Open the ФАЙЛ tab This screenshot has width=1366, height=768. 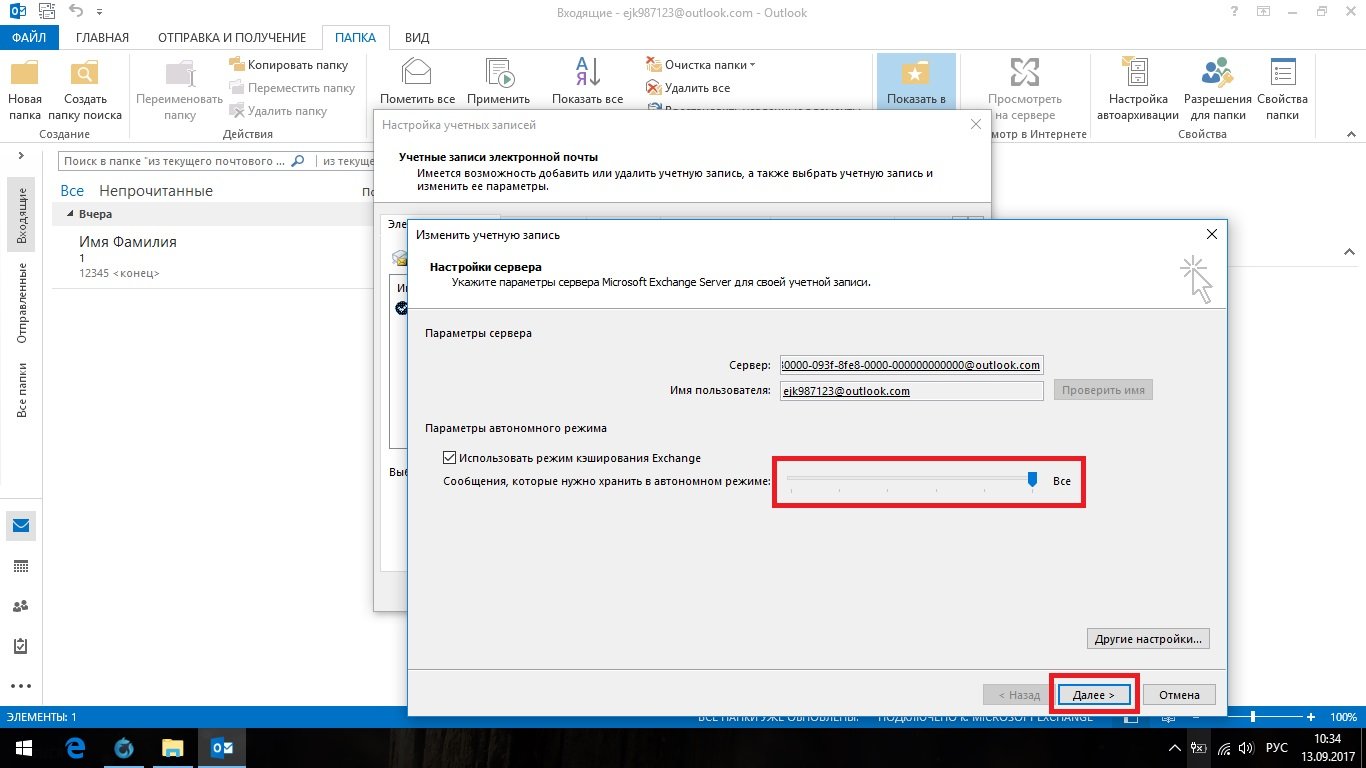click(30, 38)
